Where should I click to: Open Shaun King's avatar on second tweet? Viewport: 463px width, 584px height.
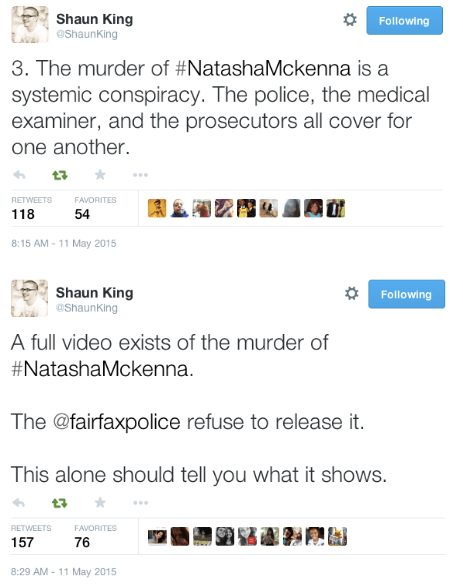pyautogui.click(x=29, y=298)
